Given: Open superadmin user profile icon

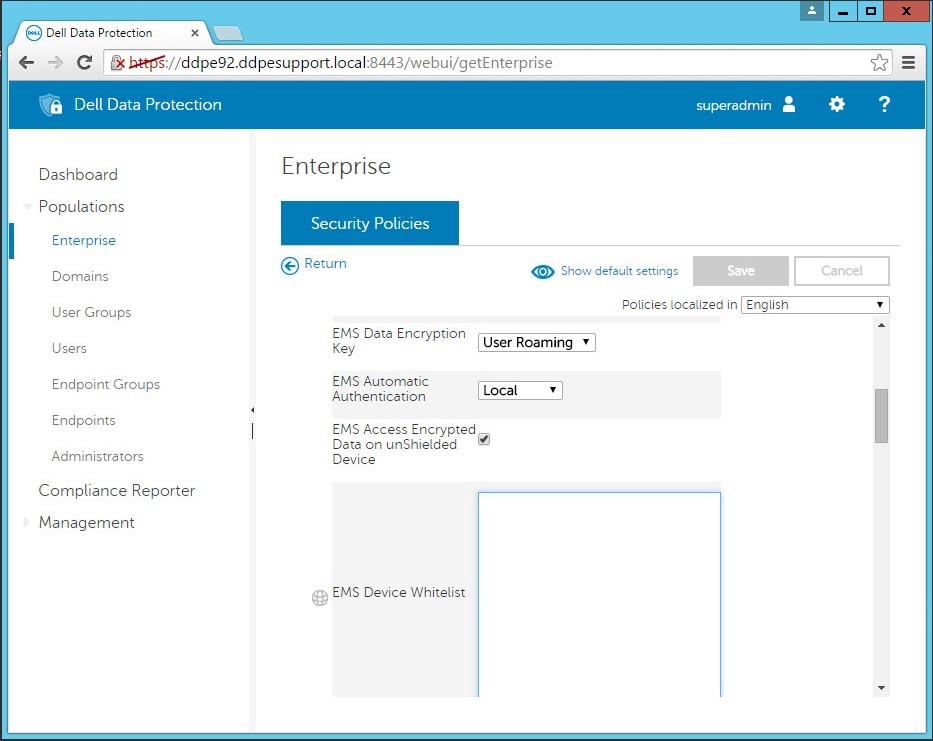Looking at the screenshot, I should (x=789, y=104).
